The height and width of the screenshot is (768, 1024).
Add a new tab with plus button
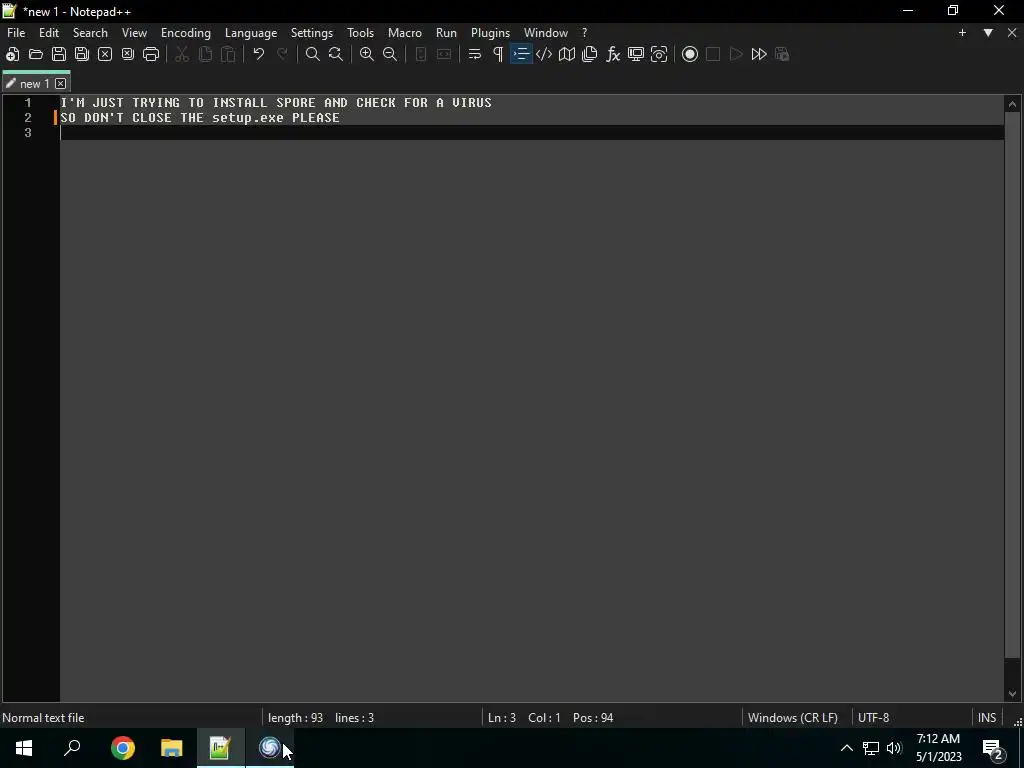point(962,33)
